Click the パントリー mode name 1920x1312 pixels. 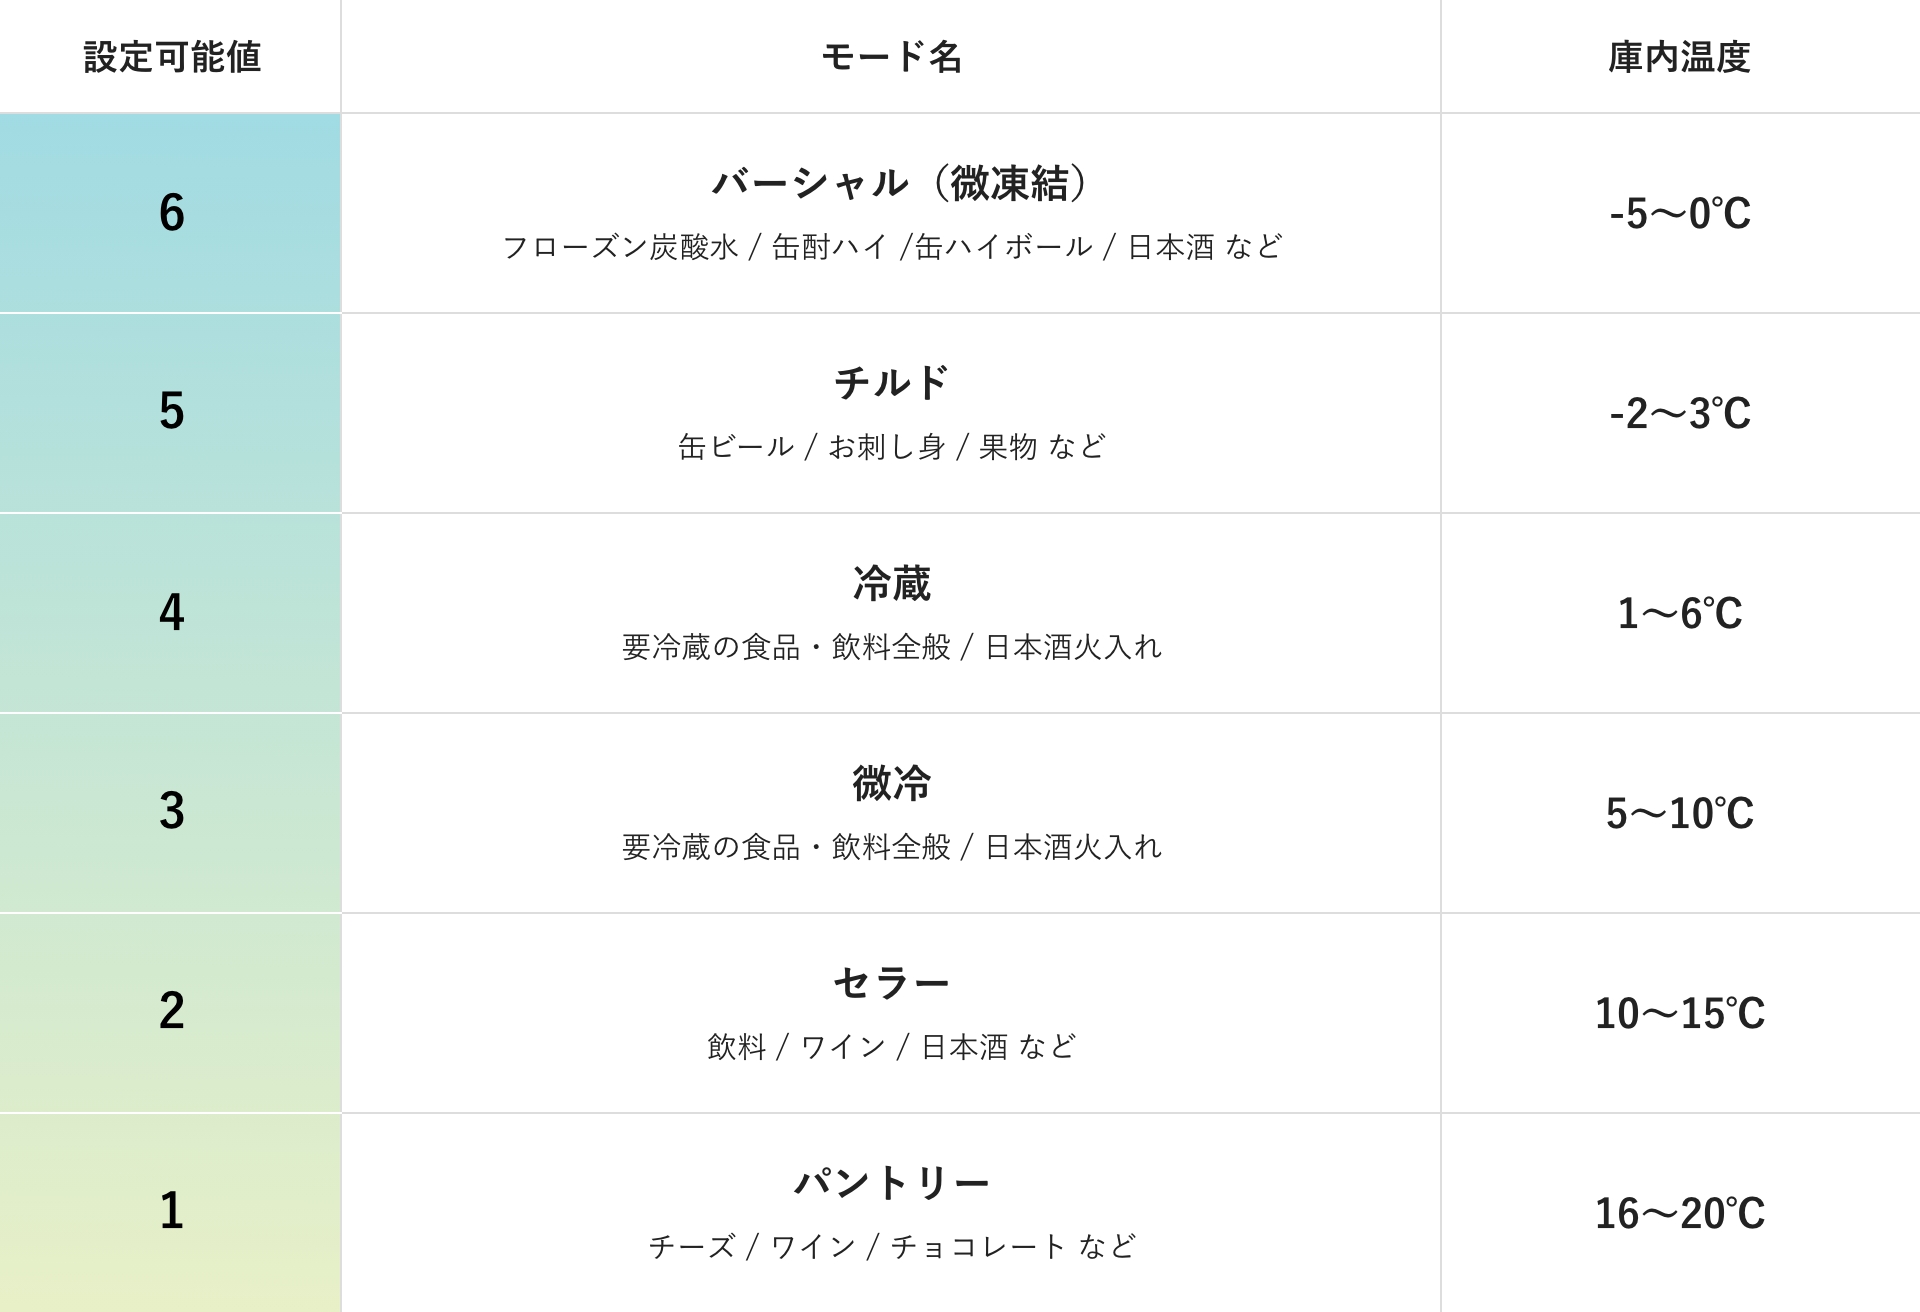890,1184
